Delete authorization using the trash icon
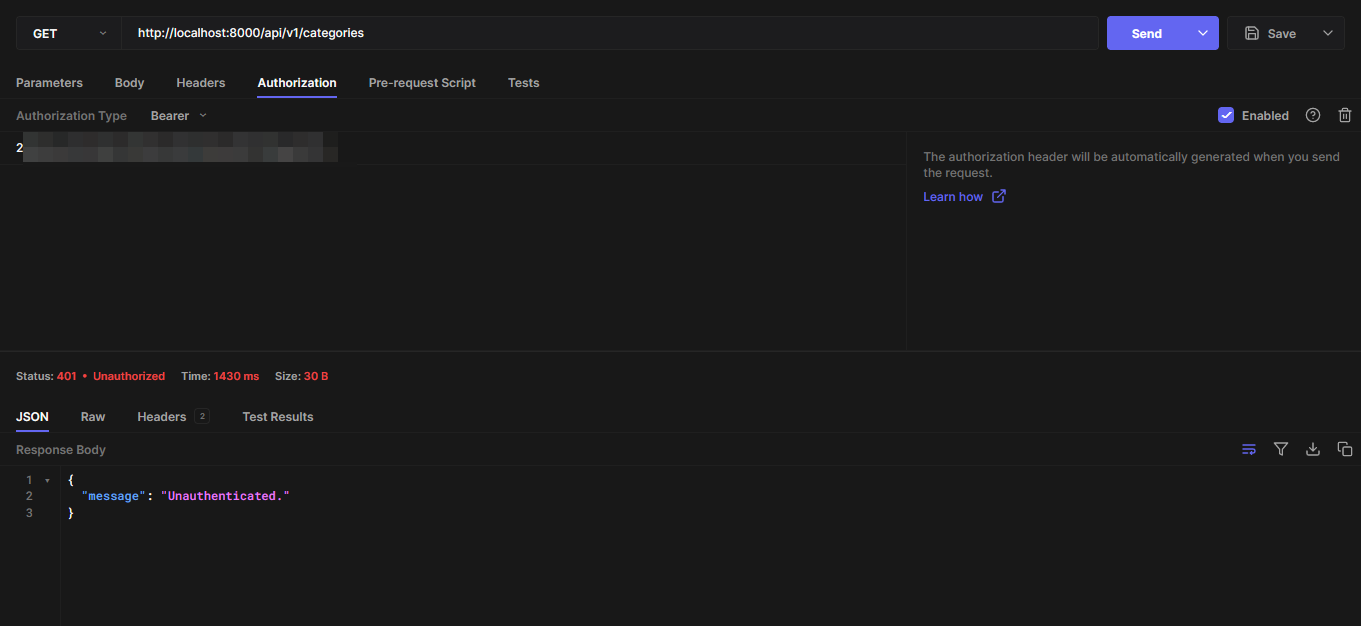The height and width of the screenshot is (626, 1361). tap(1345, 115)
